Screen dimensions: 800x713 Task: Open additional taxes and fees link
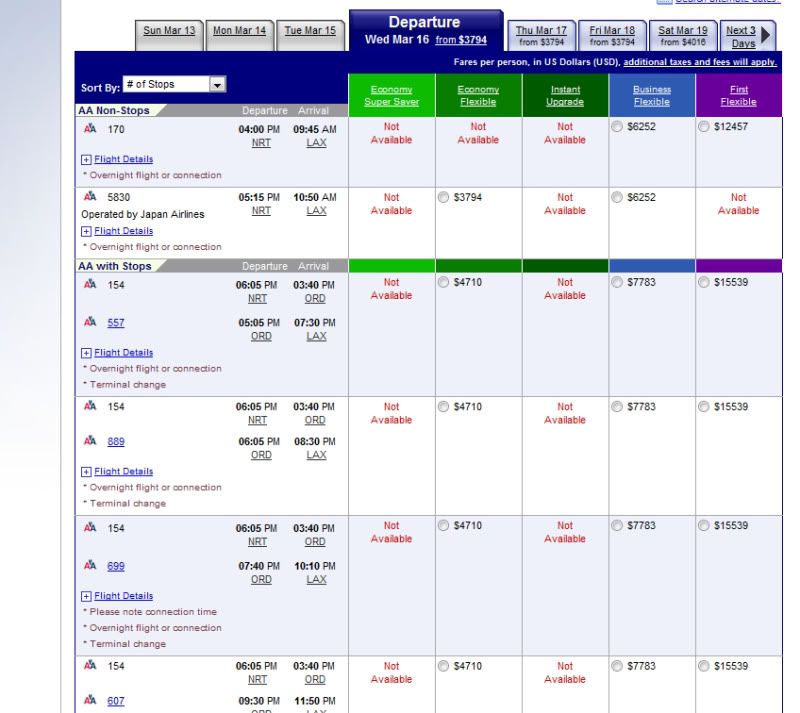(x=700, y=62)
